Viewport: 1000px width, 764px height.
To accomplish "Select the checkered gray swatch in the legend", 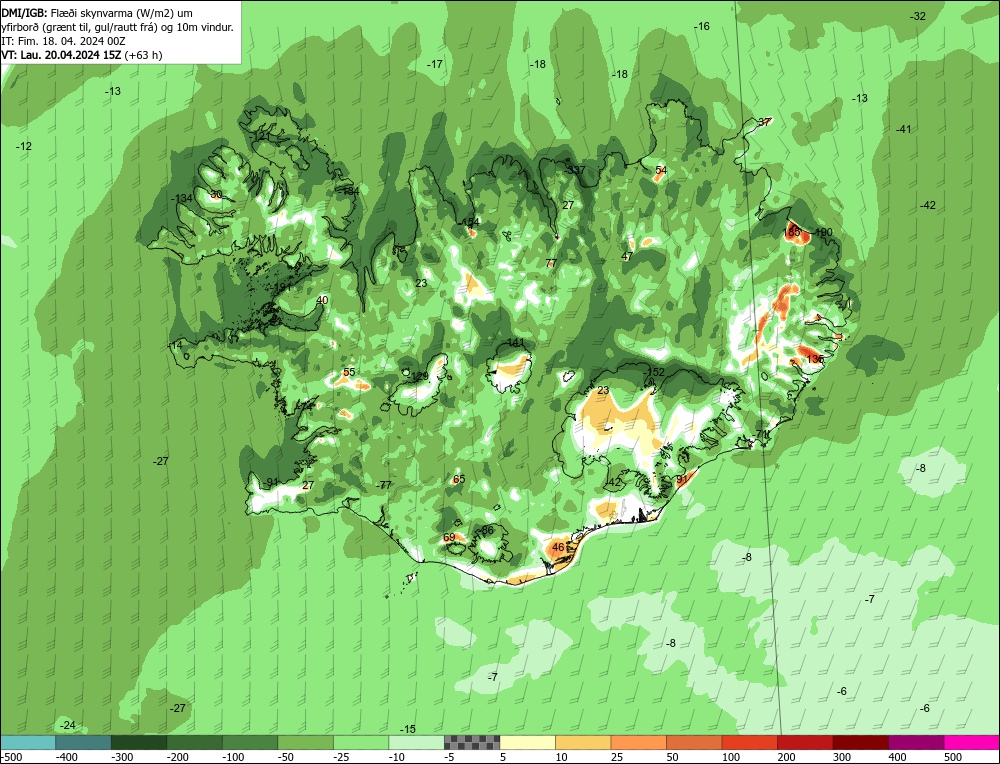I will click(472, 742).
